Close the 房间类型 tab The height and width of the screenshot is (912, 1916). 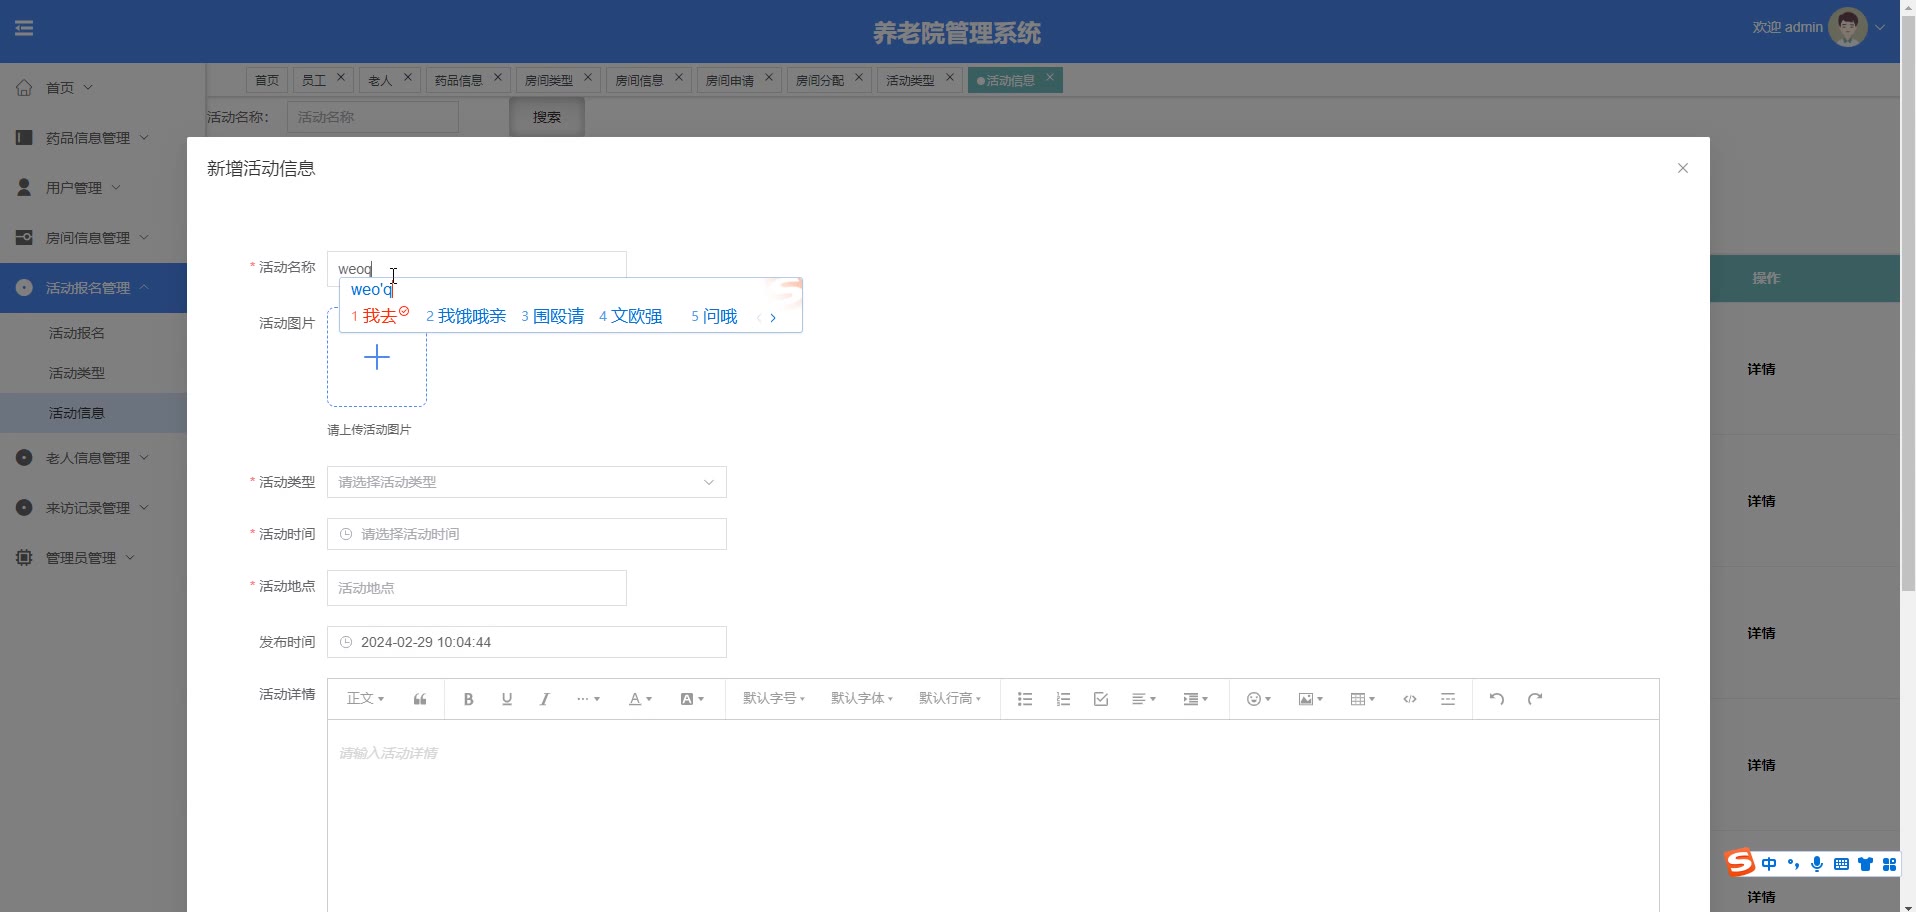click(x=588, y=77)
